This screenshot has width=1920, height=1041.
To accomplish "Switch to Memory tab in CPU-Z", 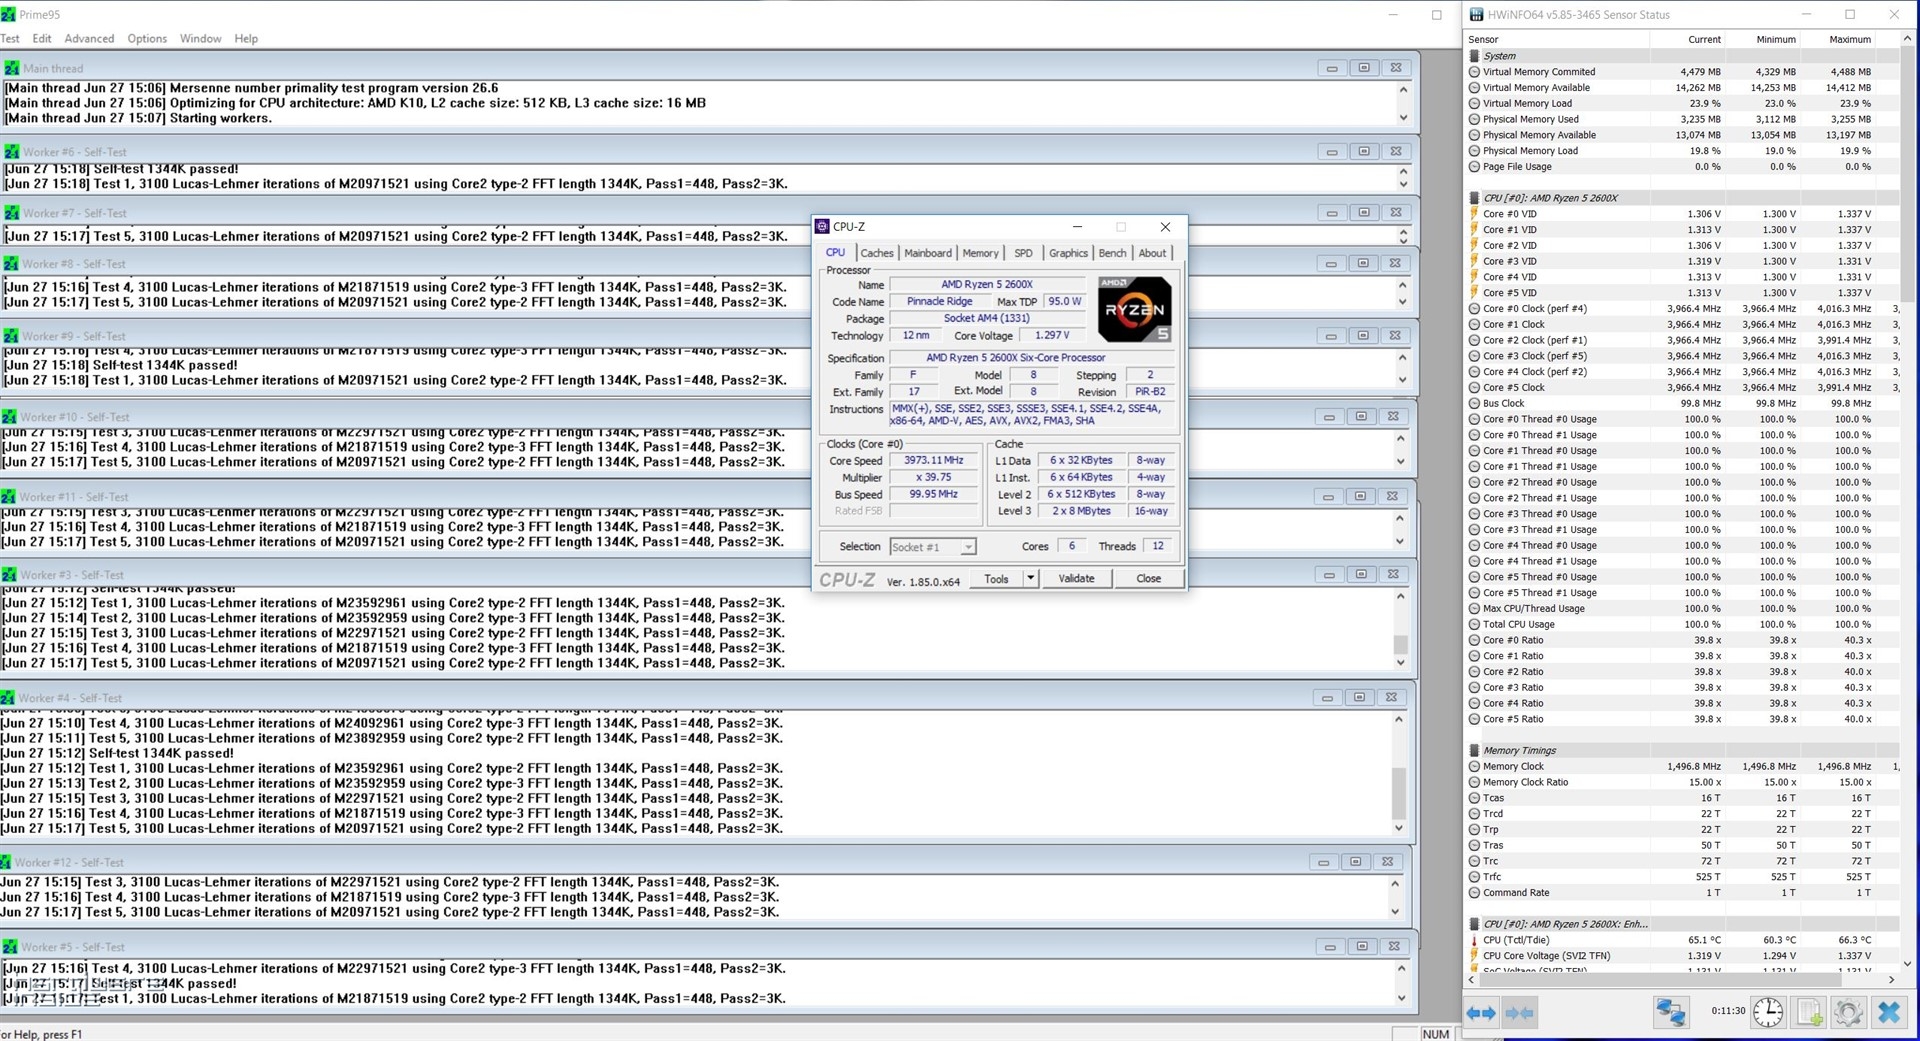I will 980,254.
